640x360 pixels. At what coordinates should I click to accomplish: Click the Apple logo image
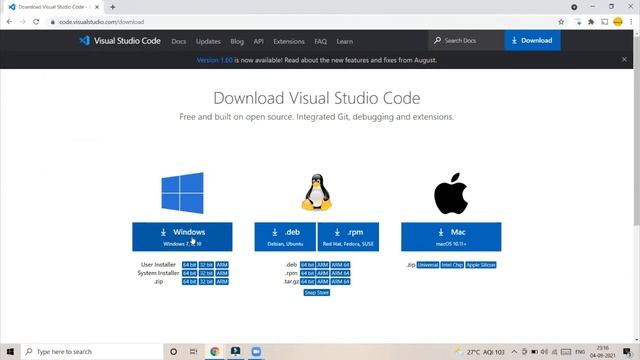click(x=451, y=193)
